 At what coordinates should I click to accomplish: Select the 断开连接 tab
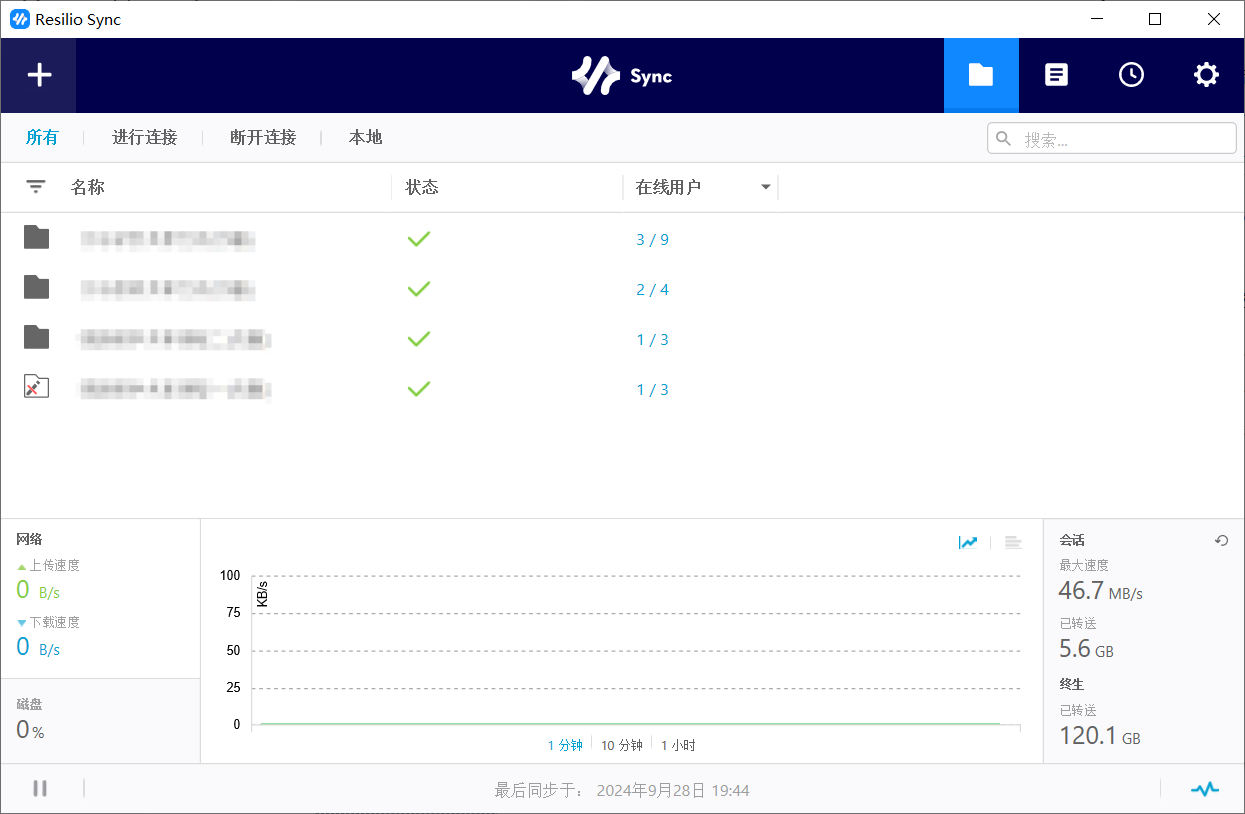click(x=263, y=137)
